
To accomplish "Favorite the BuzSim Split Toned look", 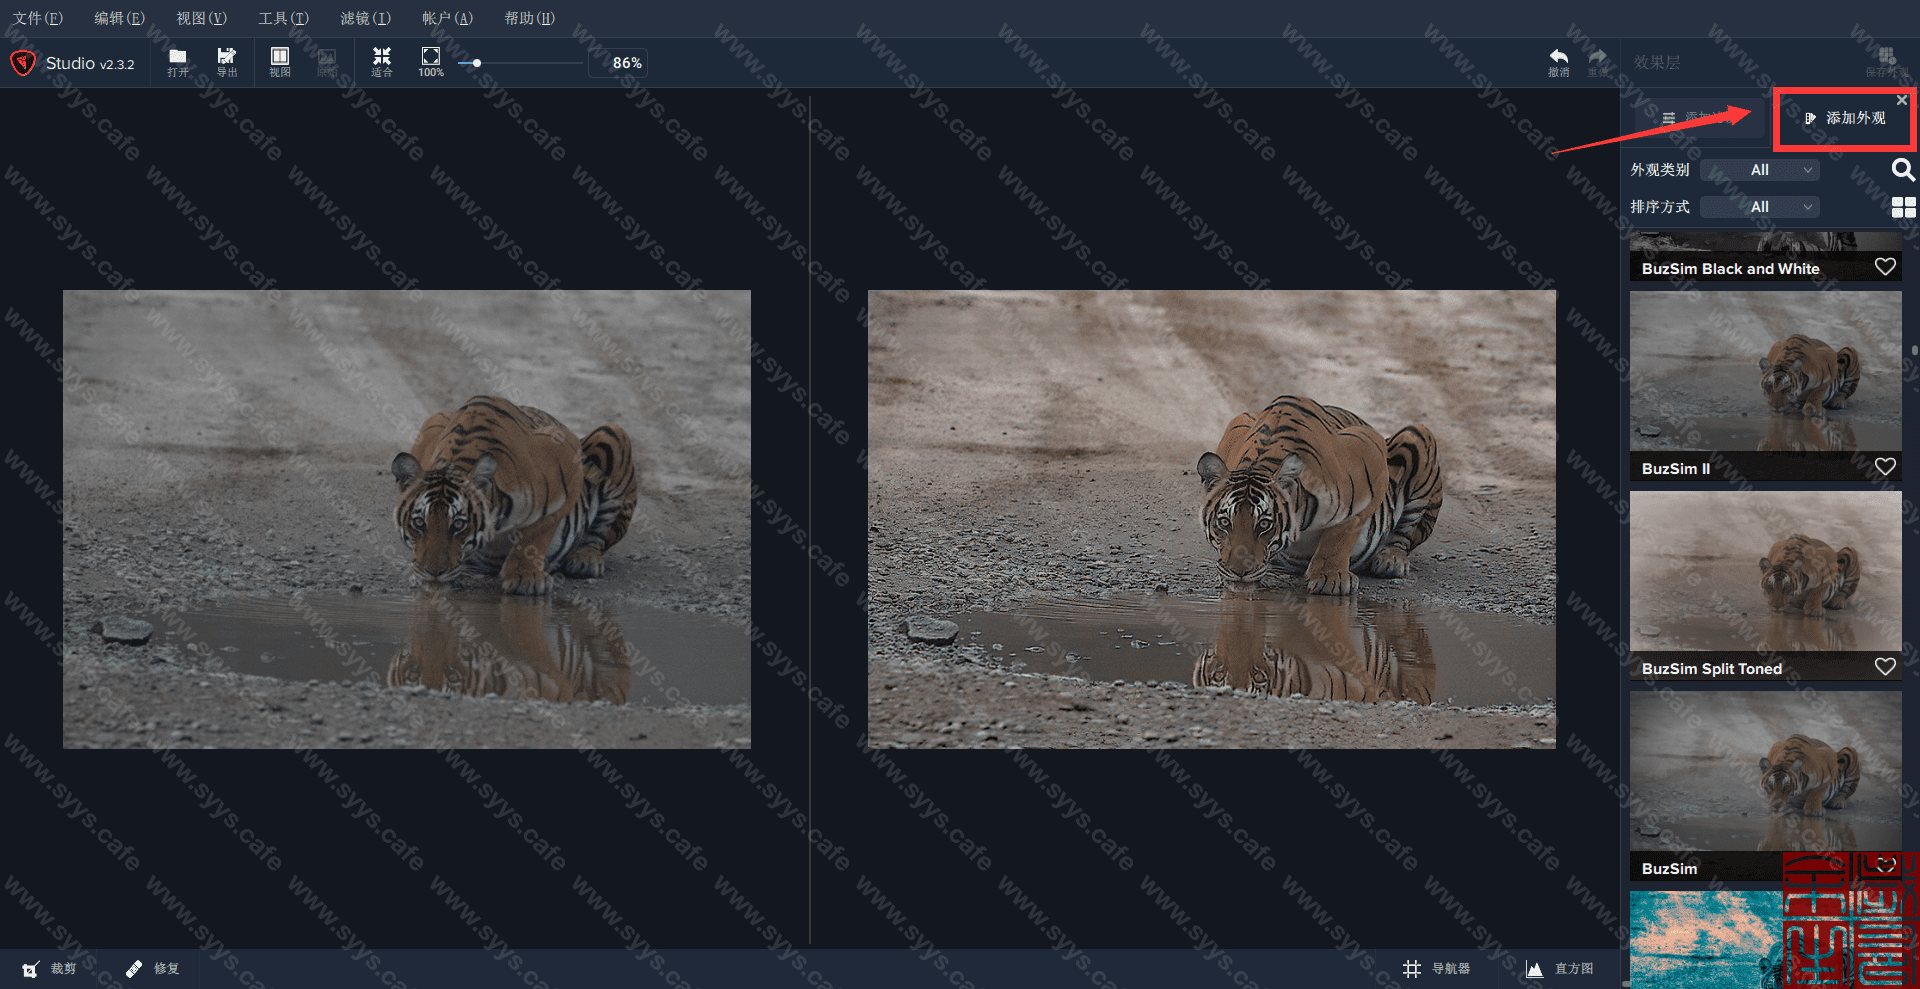I will click(1885, 667).
